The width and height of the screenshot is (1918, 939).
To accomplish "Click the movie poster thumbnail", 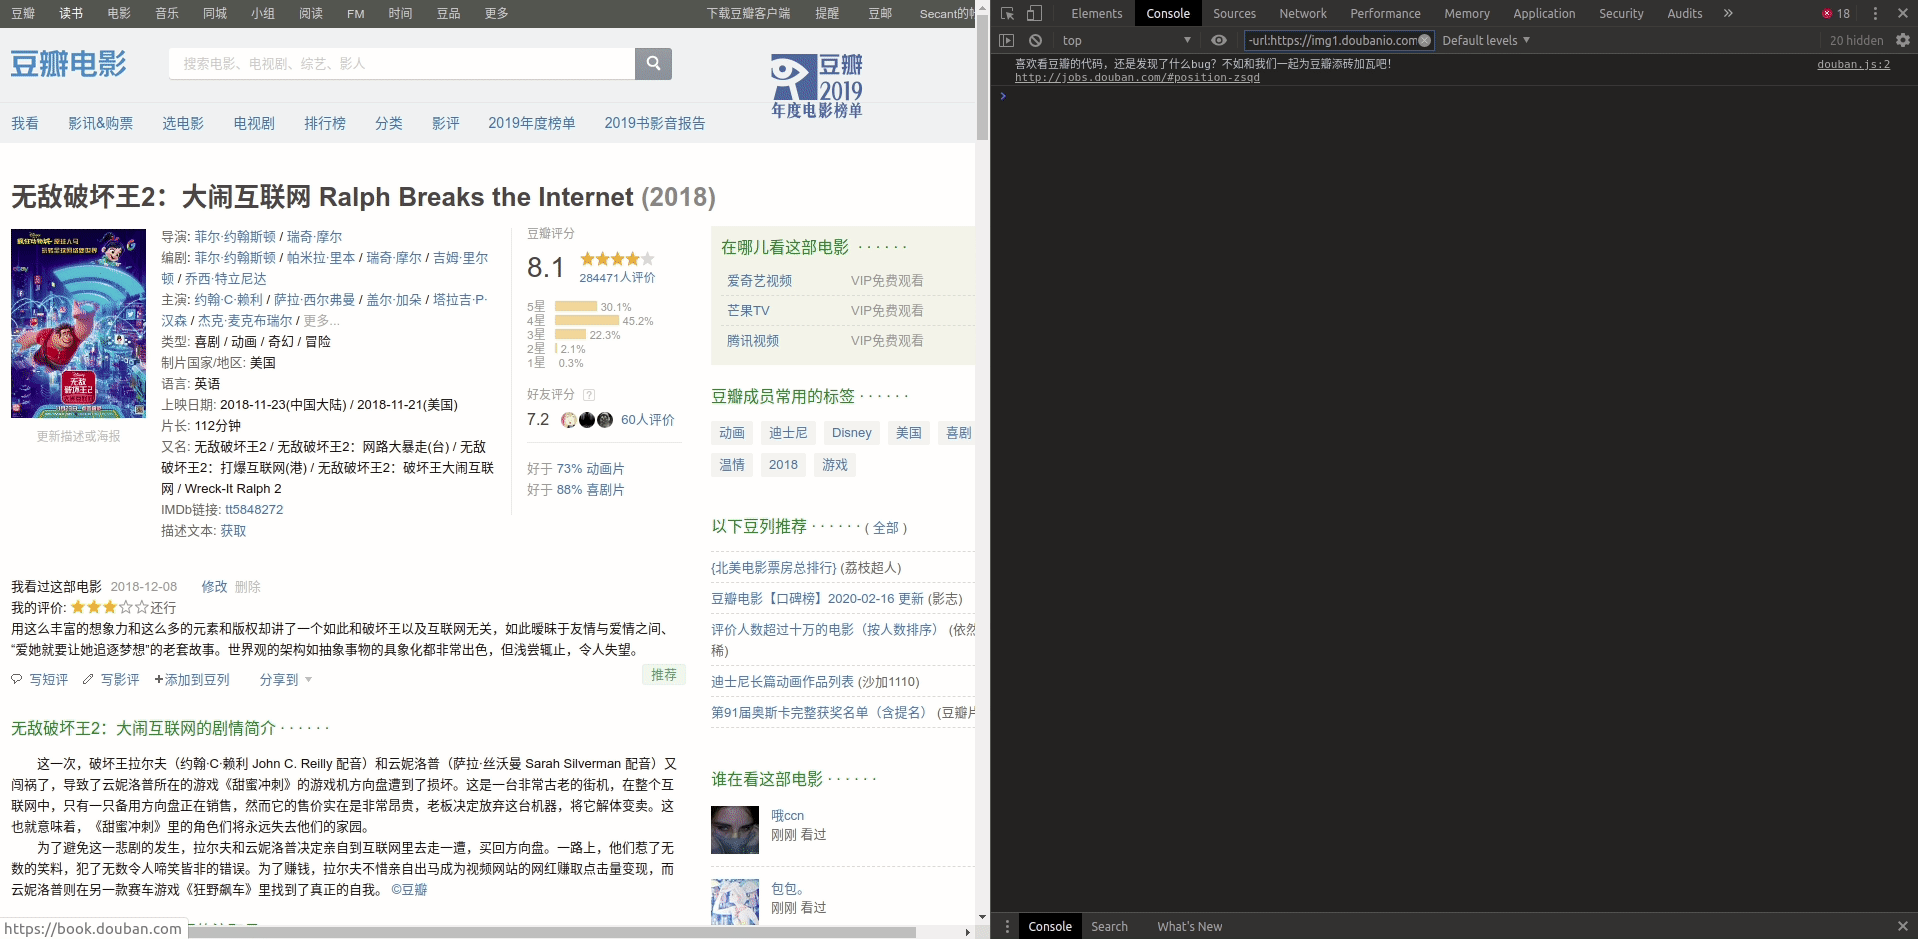I will (78, 323).
